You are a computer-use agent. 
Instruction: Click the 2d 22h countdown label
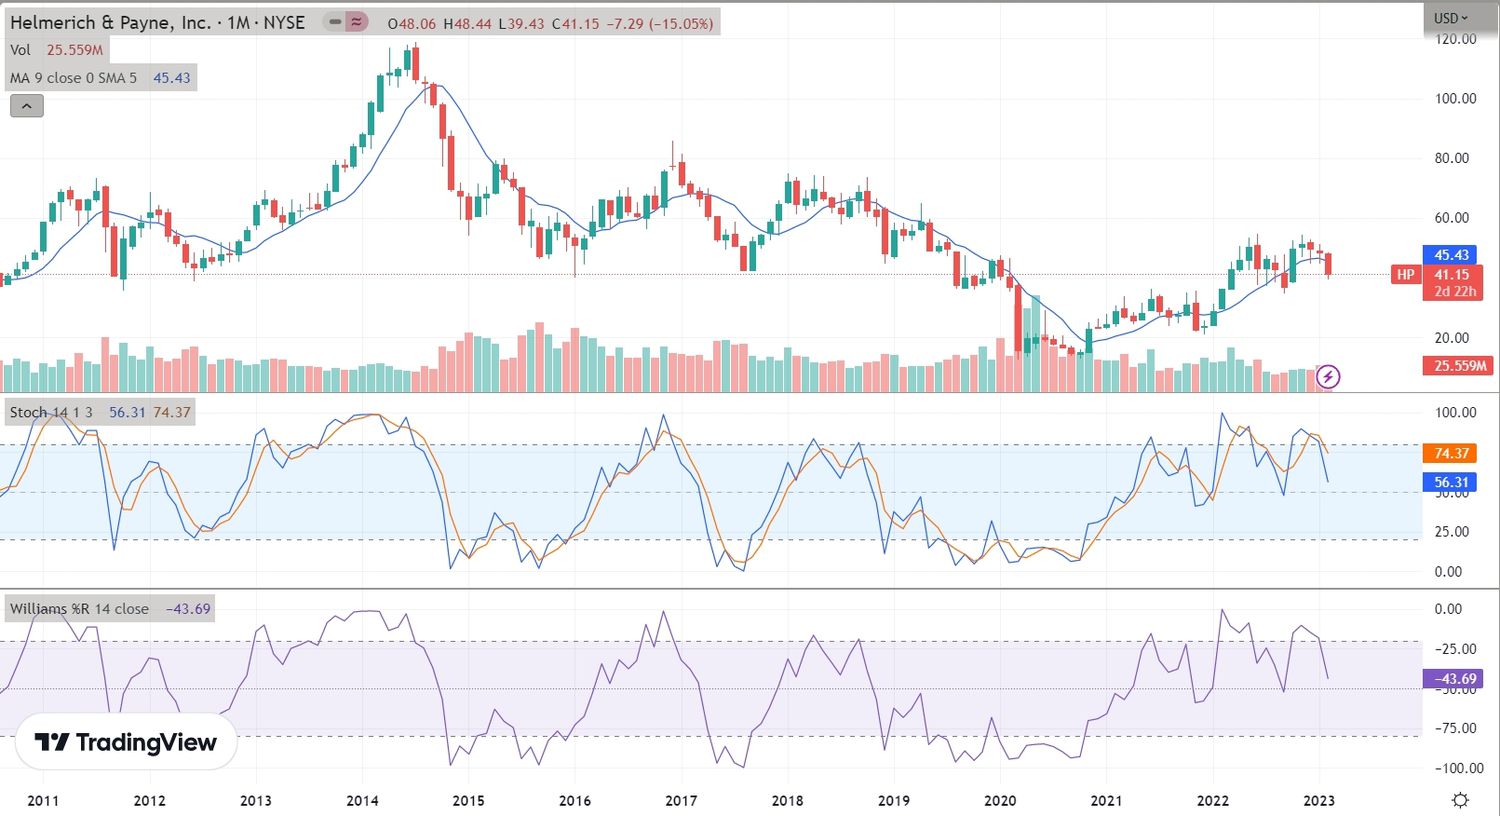tap(1455, 291)
